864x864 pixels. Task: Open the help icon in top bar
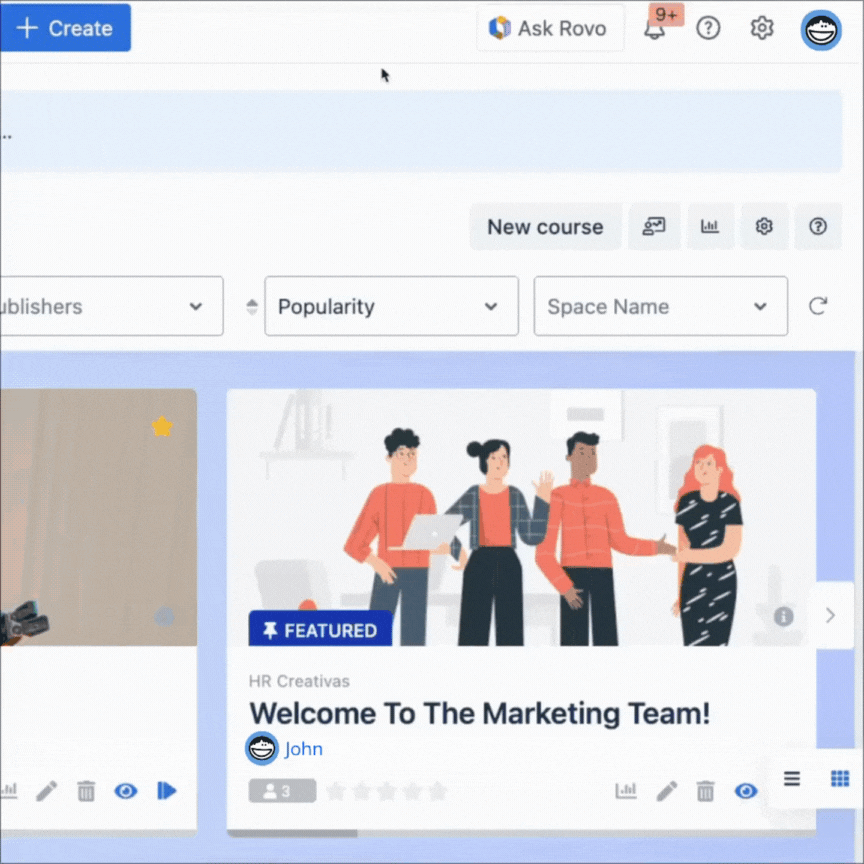coord(708,28)
